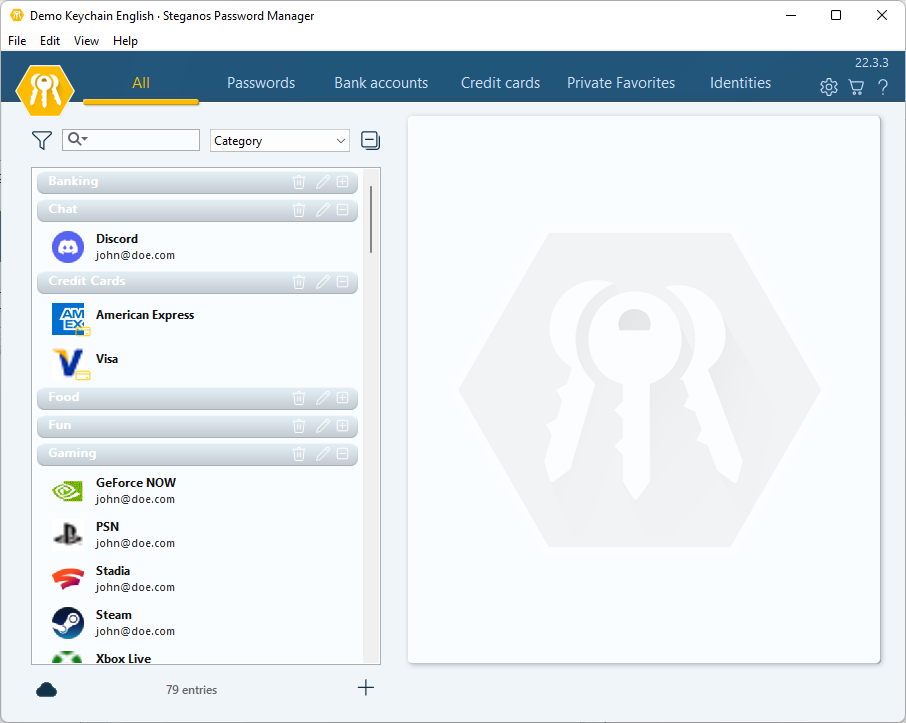Click the Gaming category header label

(72, 453)
